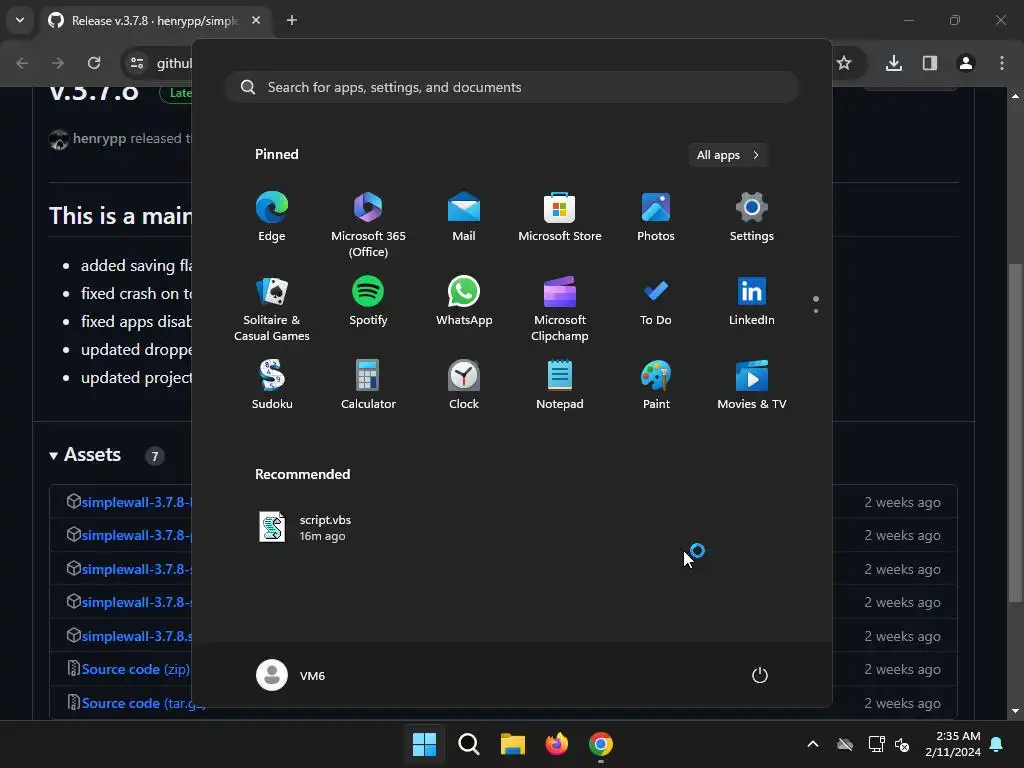The width and height of the screenshot is (1024, 768).
Task: Open Chrome profile menu
Action: 966,63
